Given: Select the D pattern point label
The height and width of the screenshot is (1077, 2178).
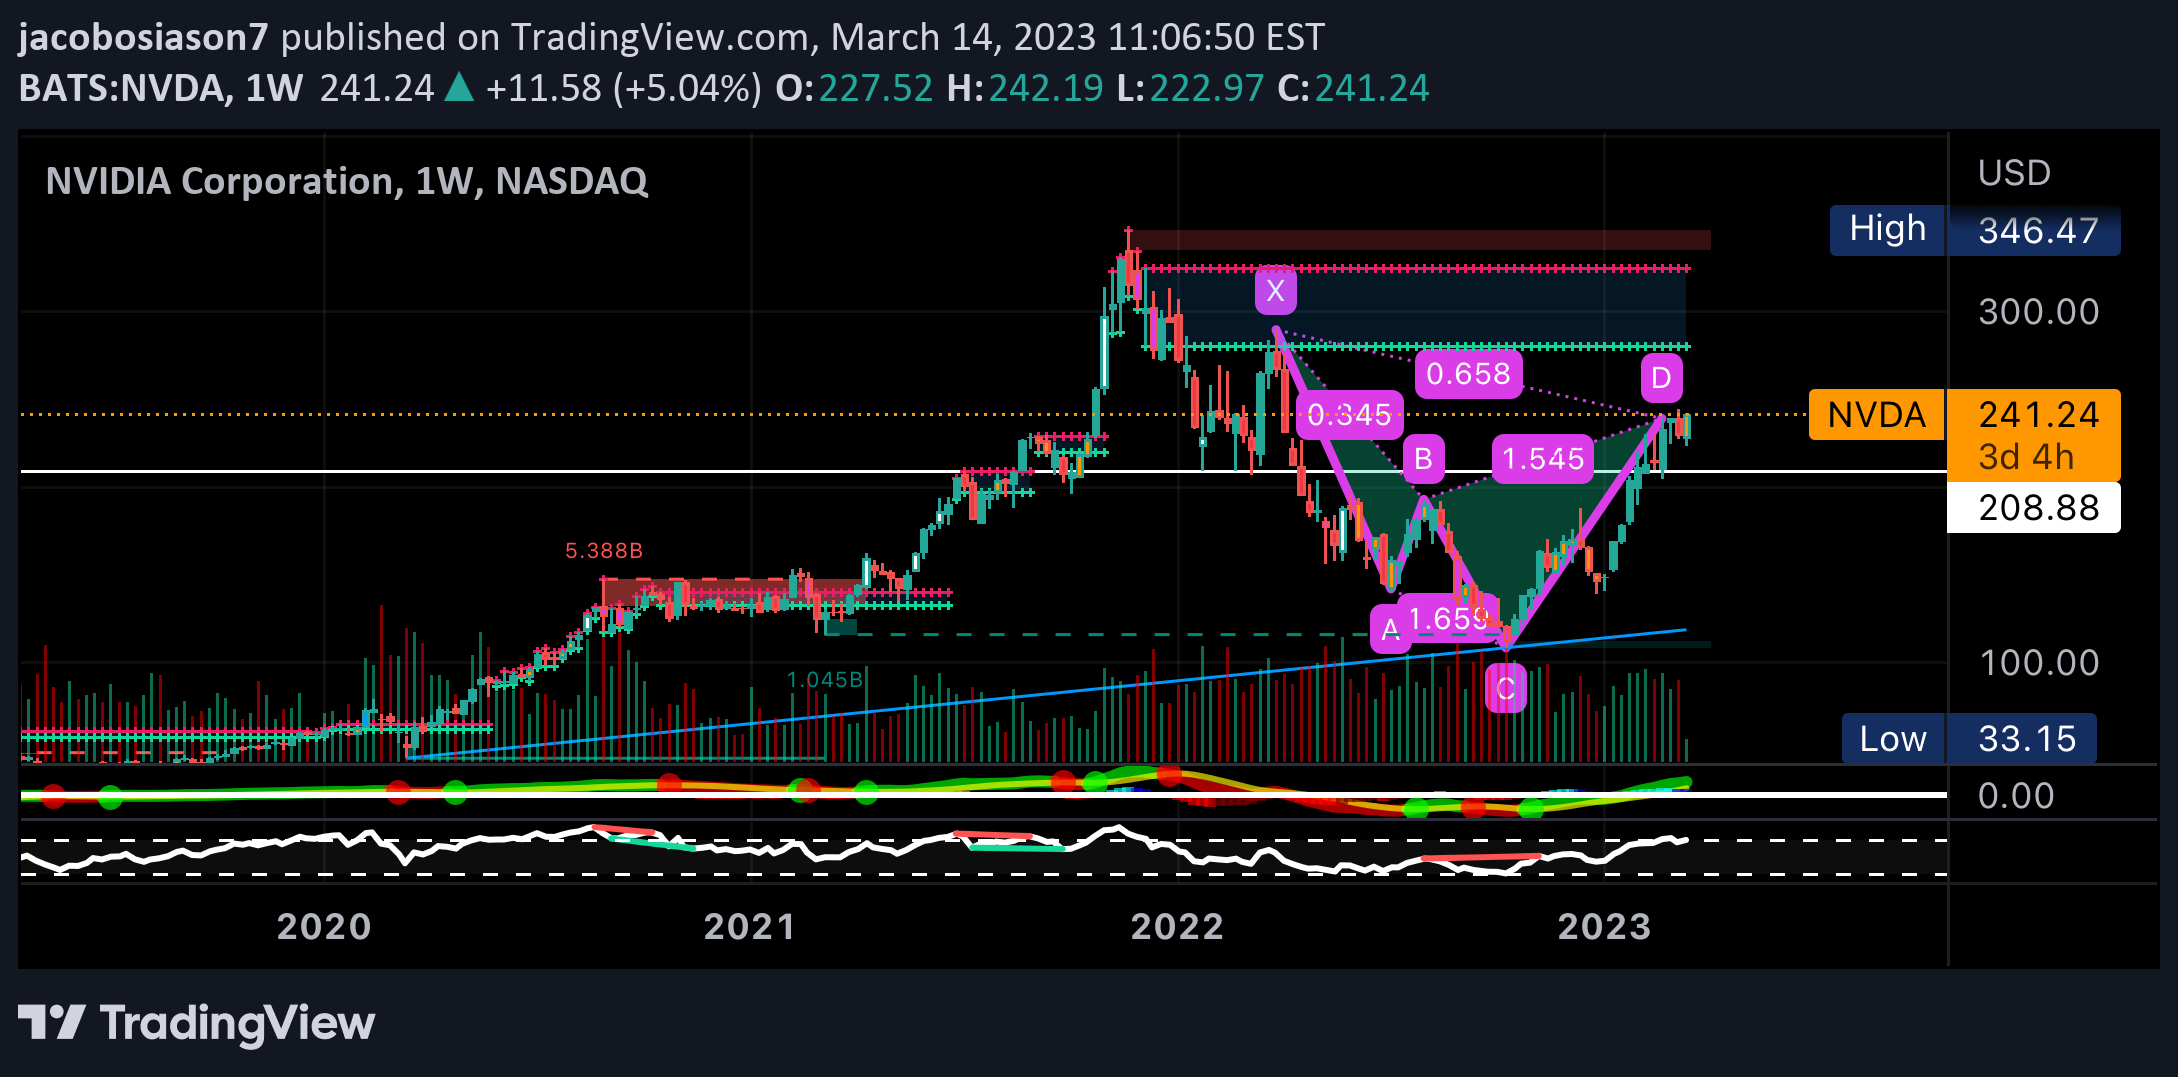Looking at the screenshot, I should coord(1661,378).
